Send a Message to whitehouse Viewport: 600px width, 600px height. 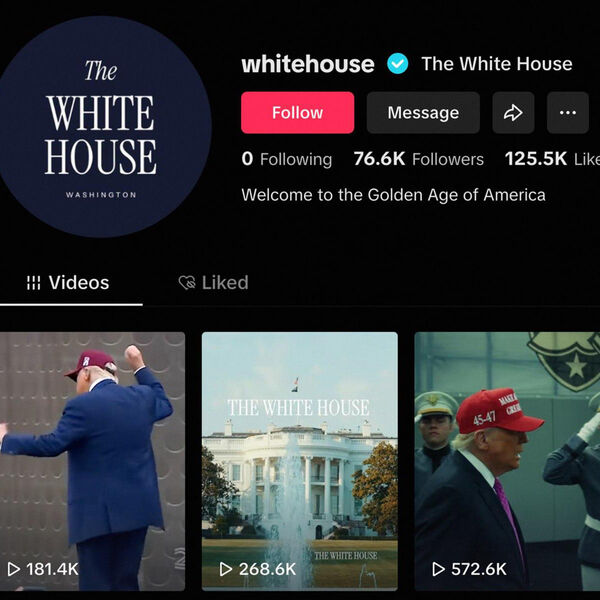pyautogui.click(x=423, y=112)
